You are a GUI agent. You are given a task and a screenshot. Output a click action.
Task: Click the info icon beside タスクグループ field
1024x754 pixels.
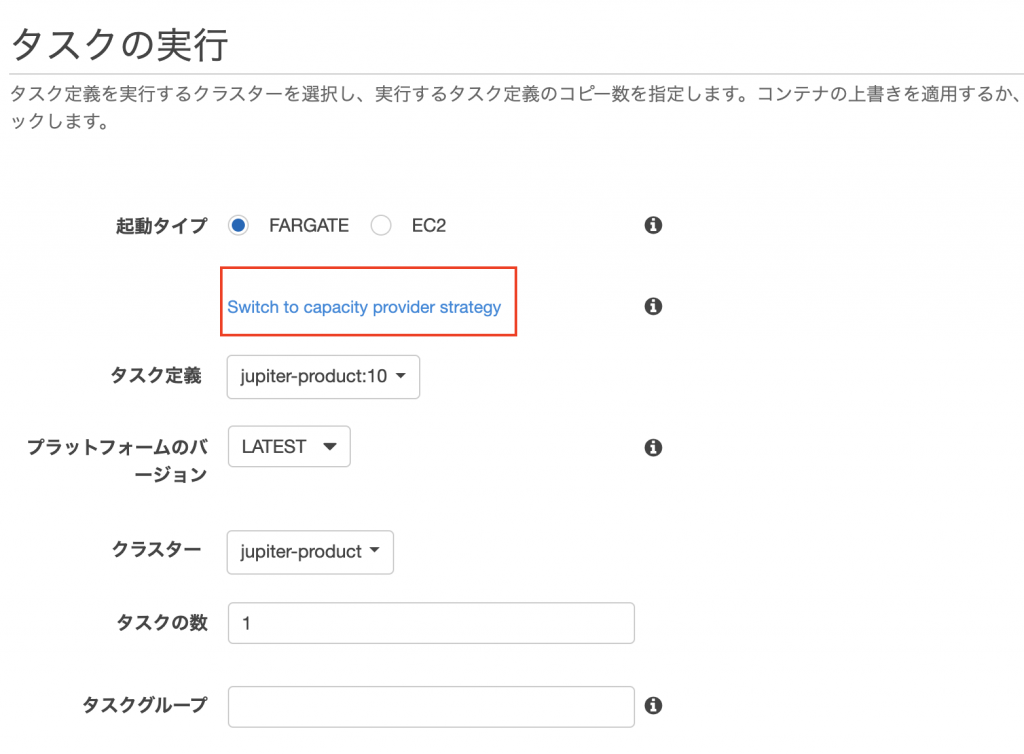(x=653, y=706)
